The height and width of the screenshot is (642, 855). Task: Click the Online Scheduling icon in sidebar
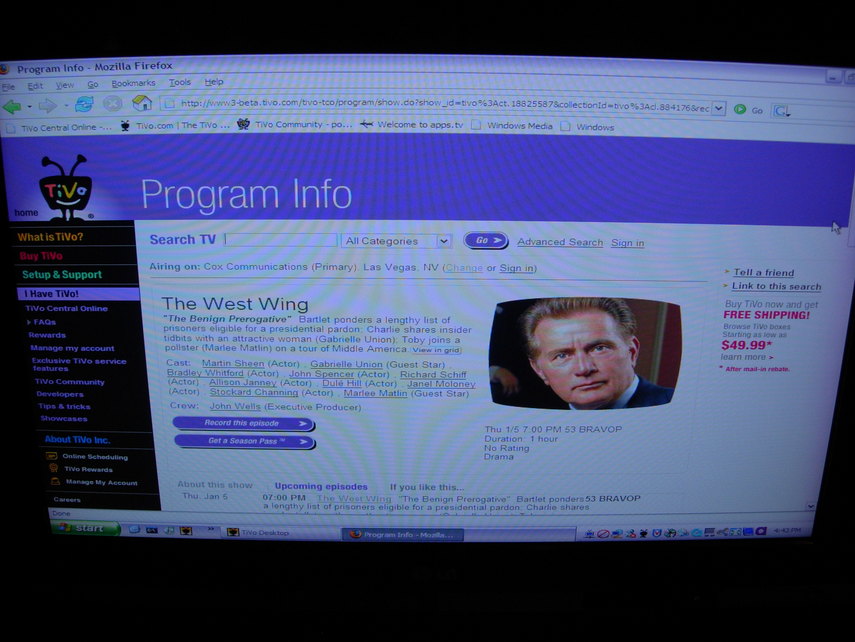click(52, 456)
